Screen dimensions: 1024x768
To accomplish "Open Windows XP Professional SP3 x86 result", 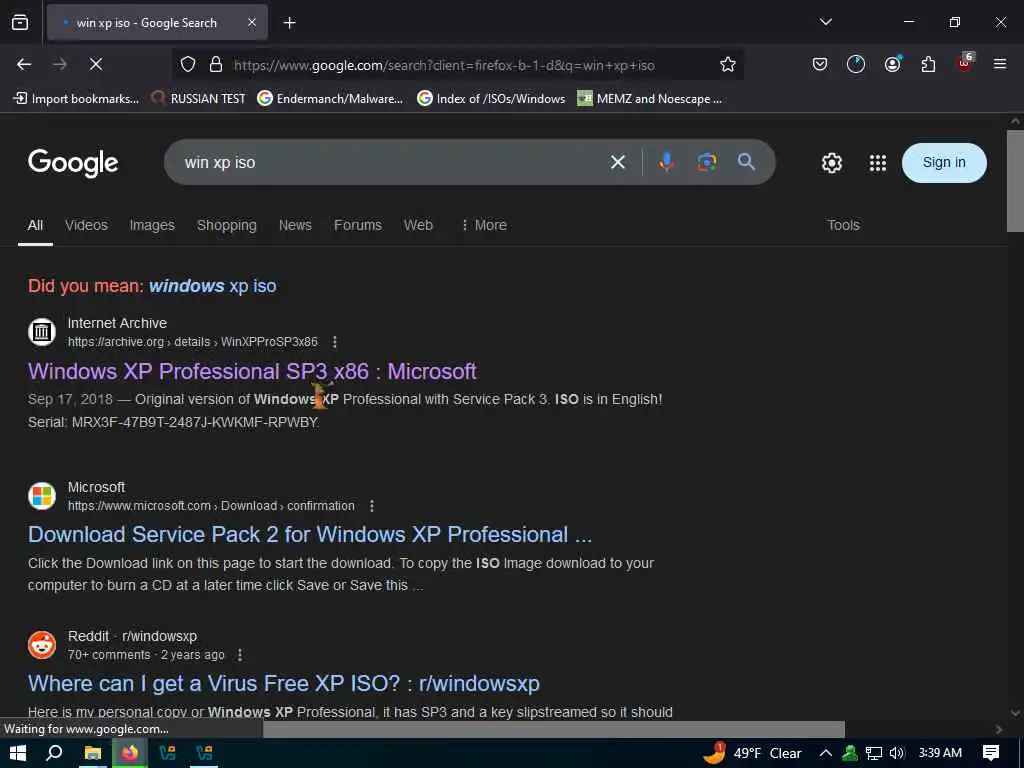I will [x=252, y=372].
